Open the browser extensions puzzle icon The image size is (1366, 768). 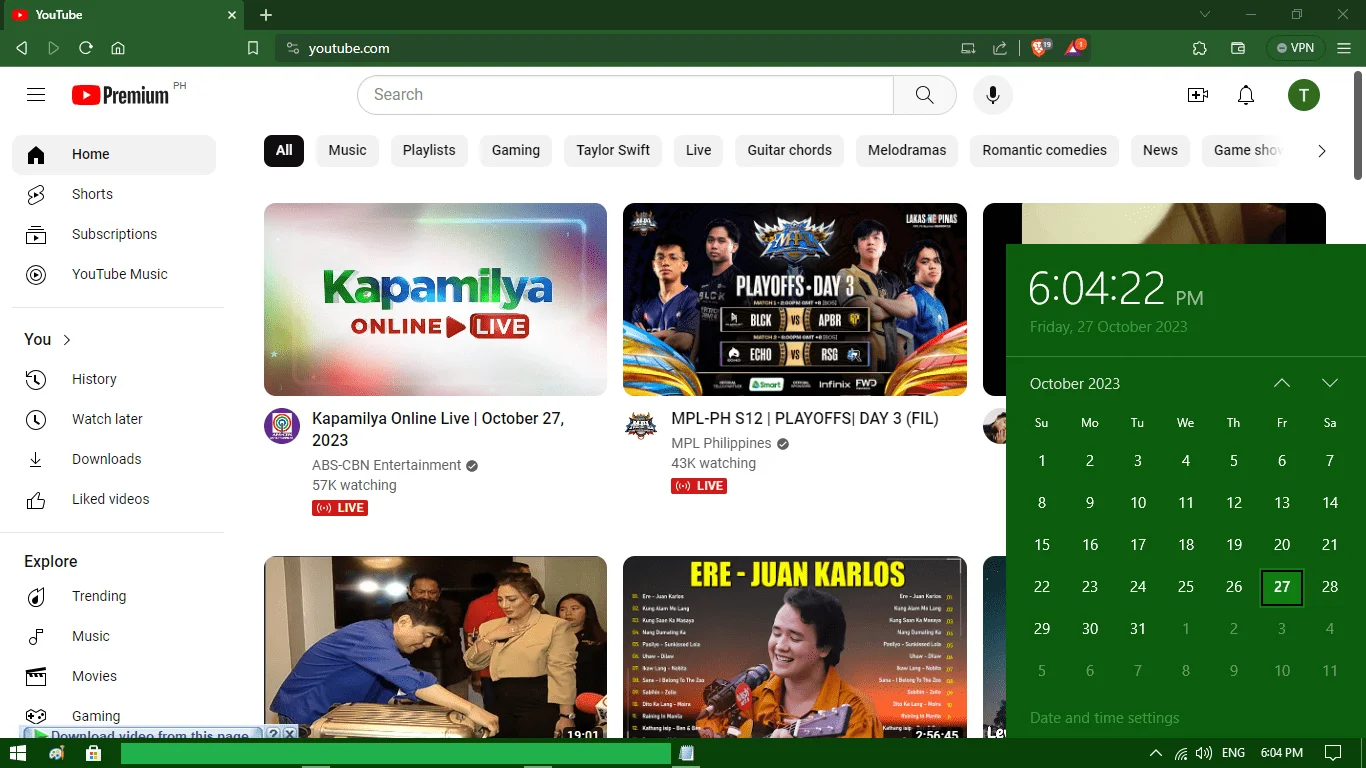1200,48
